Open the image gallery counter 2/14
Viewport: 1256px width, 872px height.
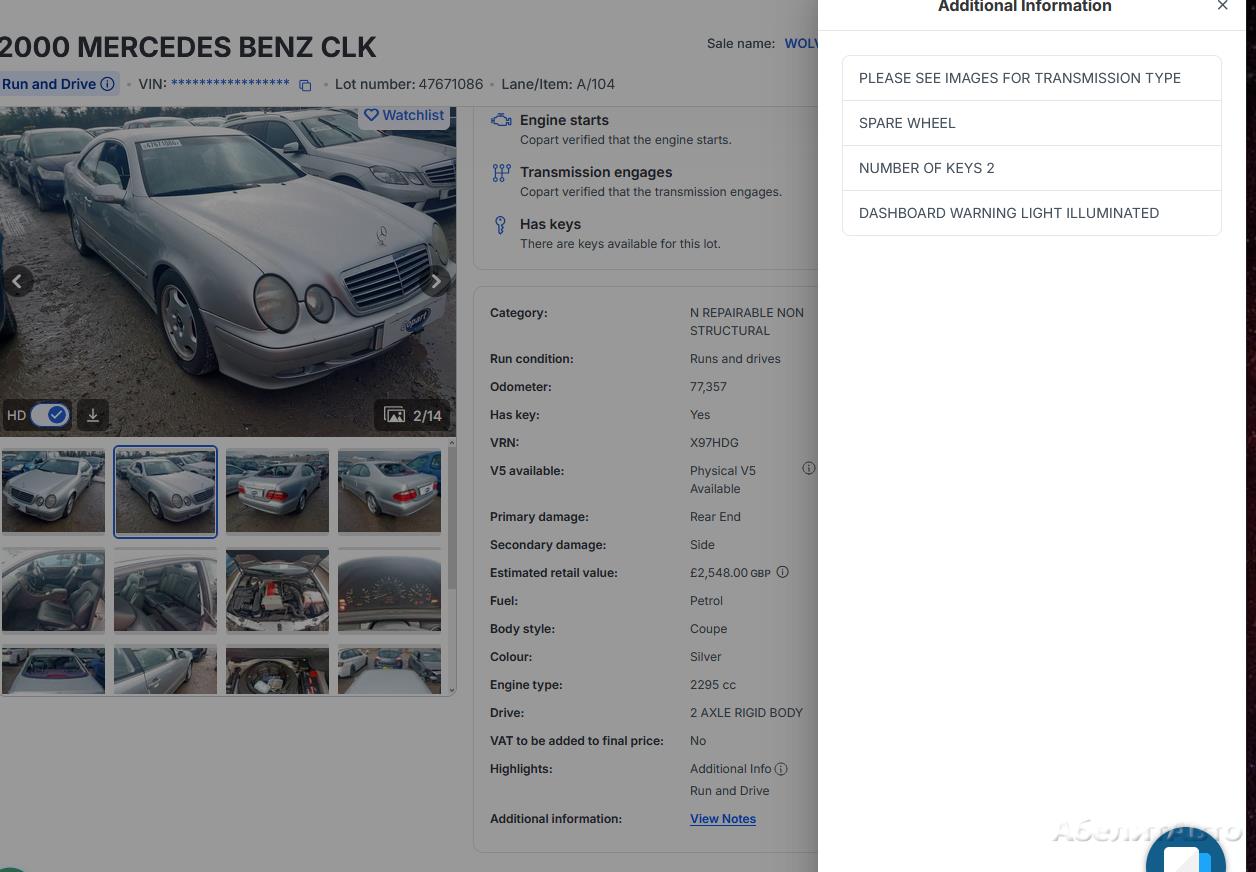[414, 415]
